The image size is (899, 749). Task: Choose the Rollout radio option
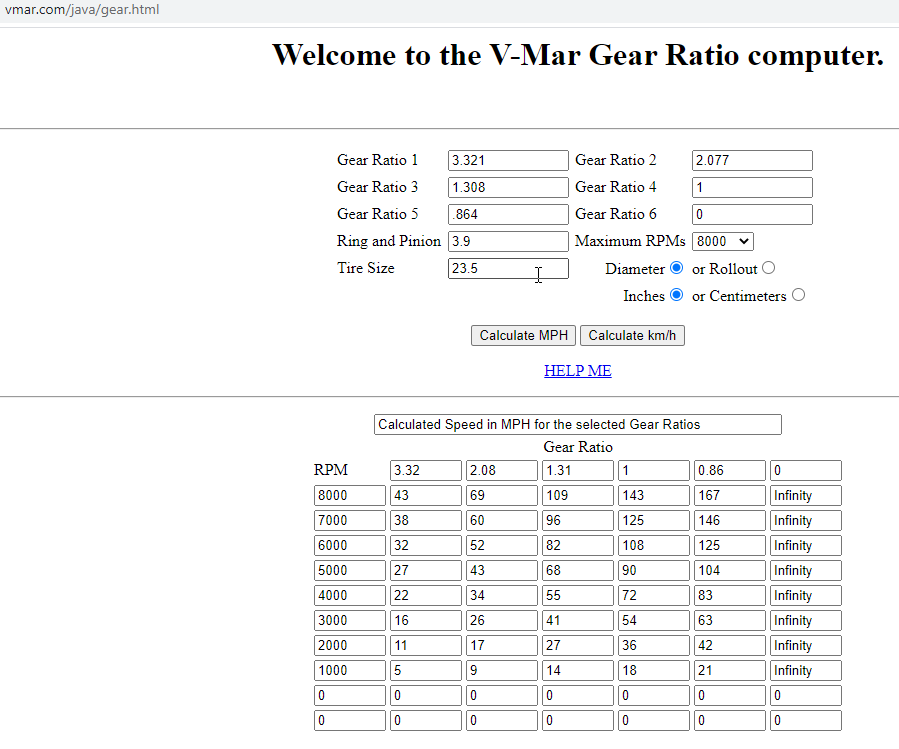(768, 268)
